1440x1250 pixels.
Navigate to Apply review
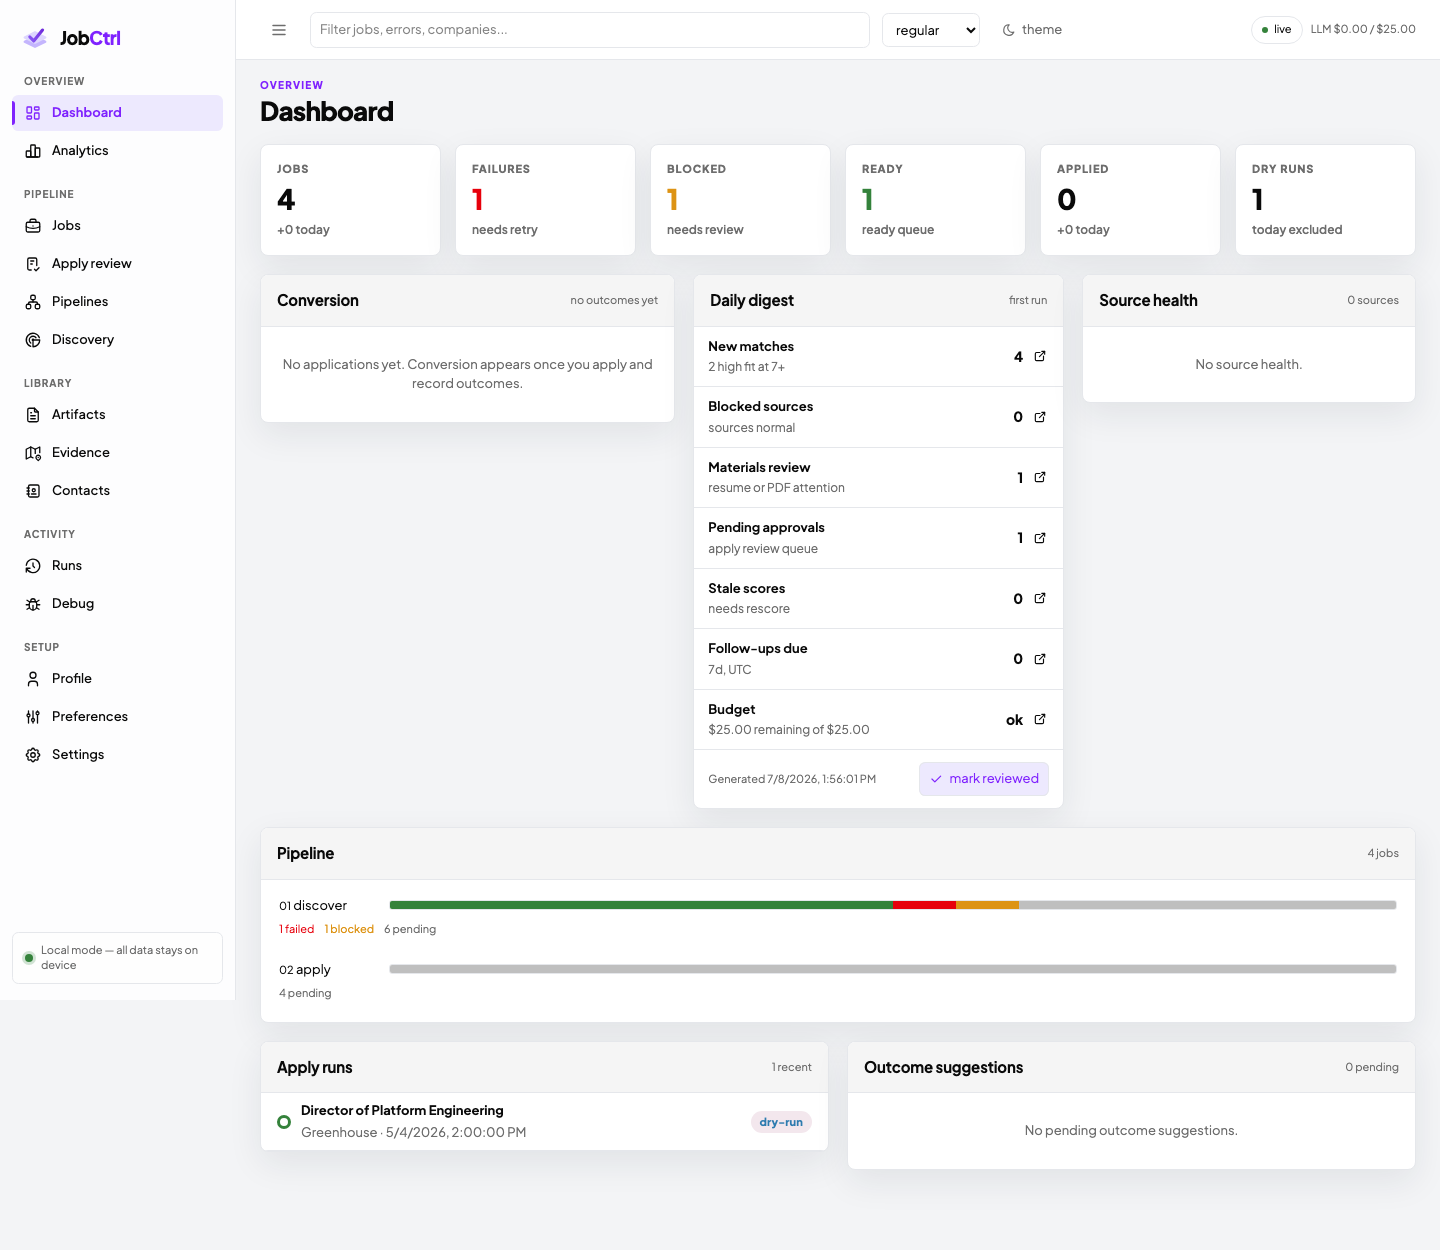118,264
